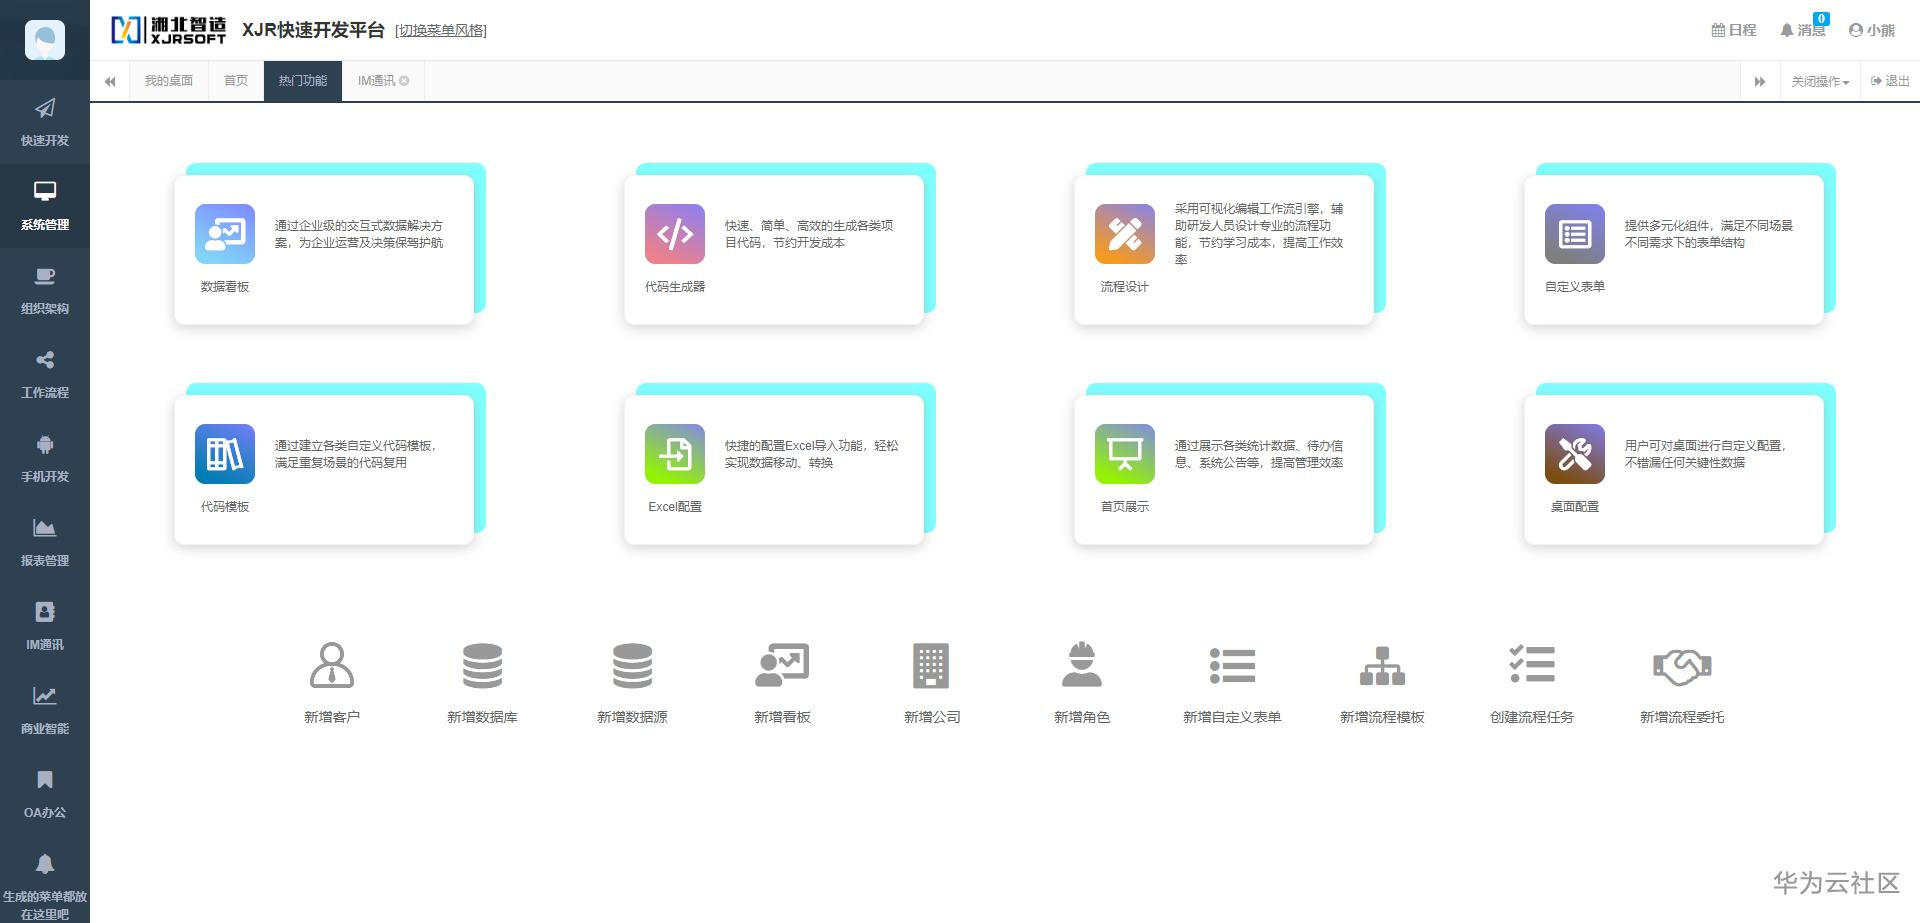Open the 桌面配置 tools icon

click(x=1575, y=454)
